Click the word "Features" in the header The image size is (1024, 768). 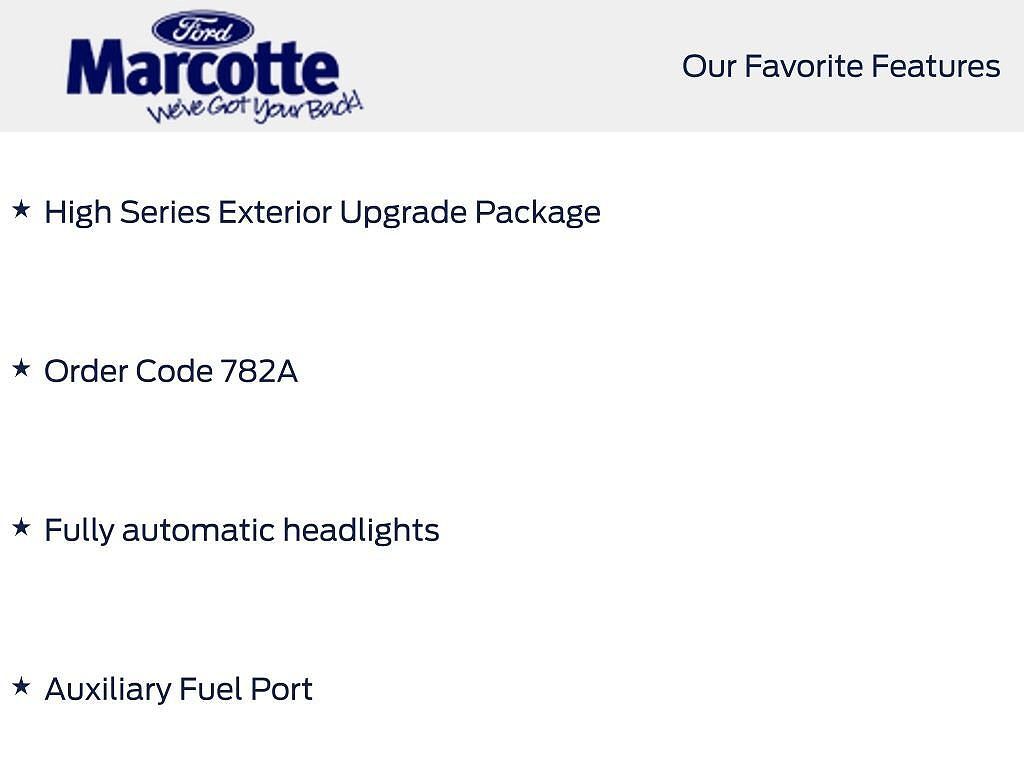coord(935,66)
